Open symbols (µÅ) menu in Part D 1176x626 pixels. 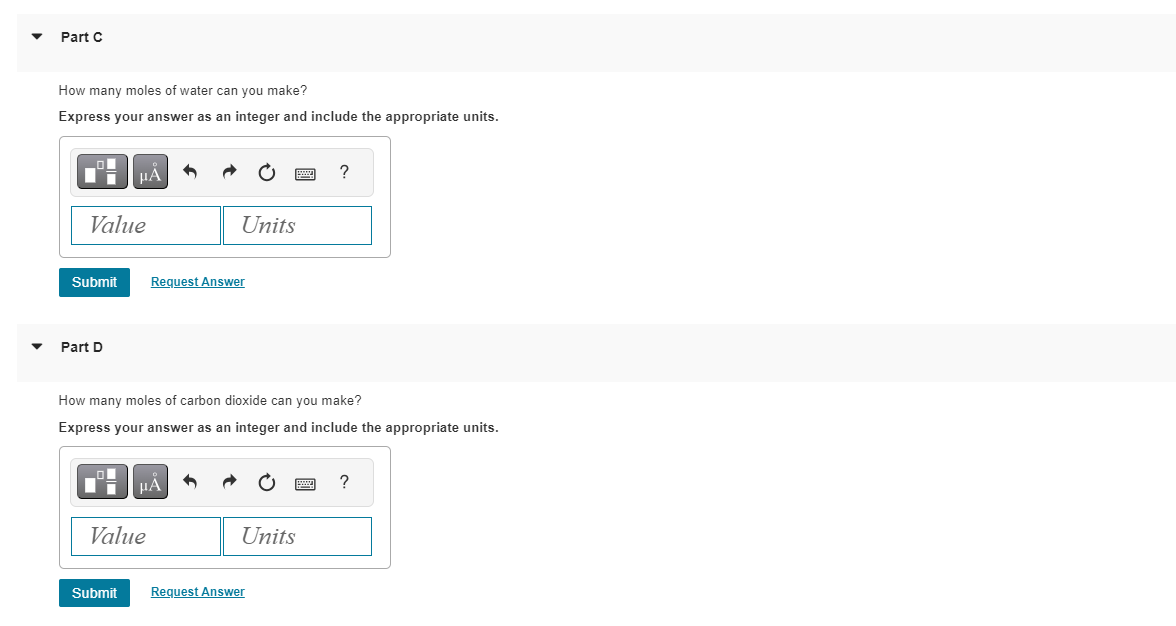[150, 483]
